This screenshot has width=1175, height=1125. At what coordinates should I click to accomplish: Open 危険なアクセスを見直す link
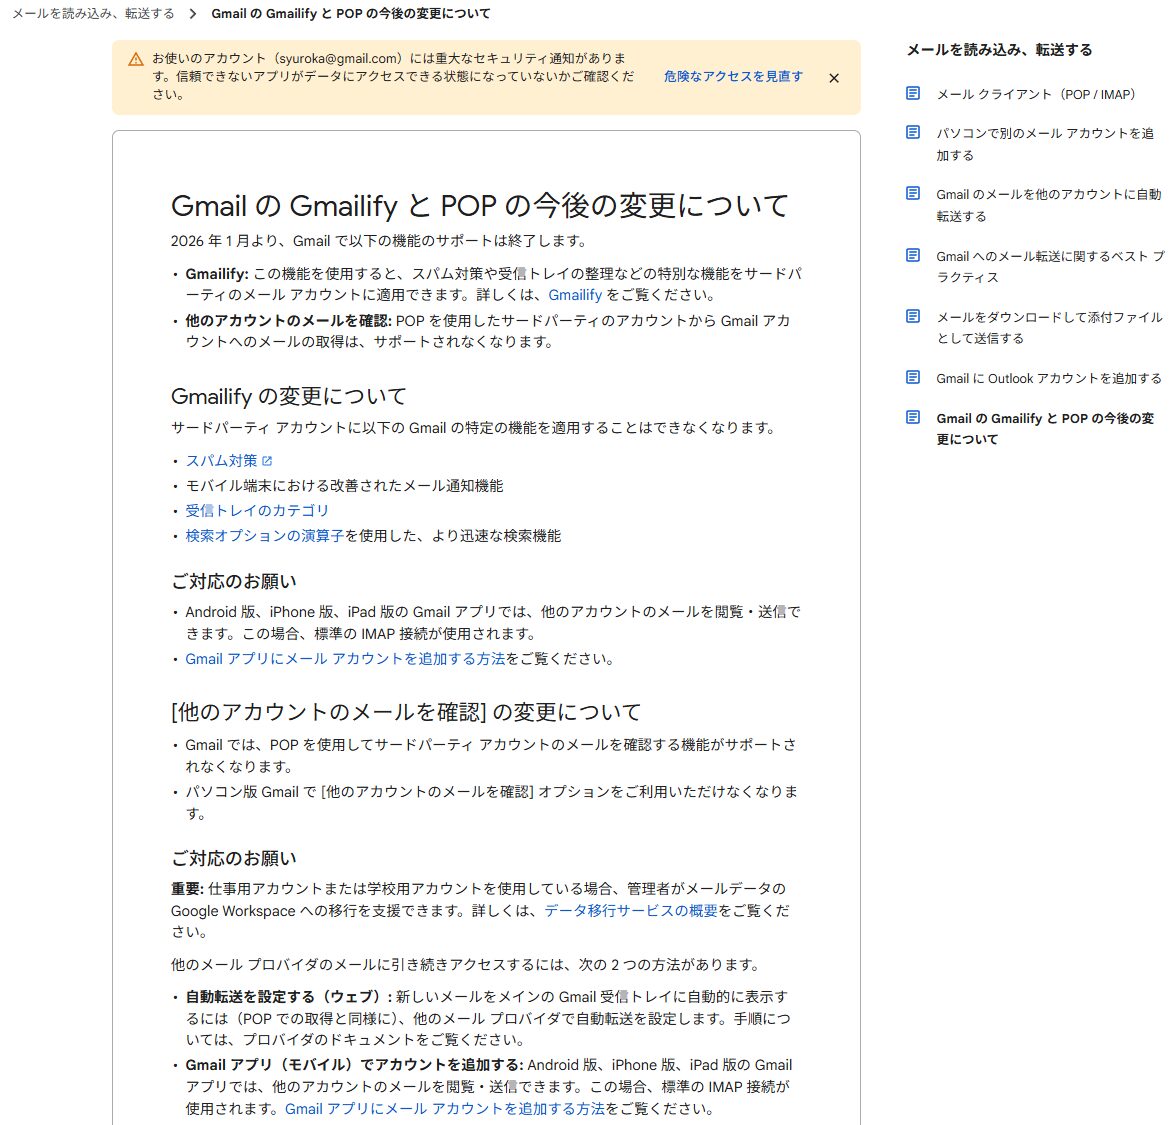[733, 76]
